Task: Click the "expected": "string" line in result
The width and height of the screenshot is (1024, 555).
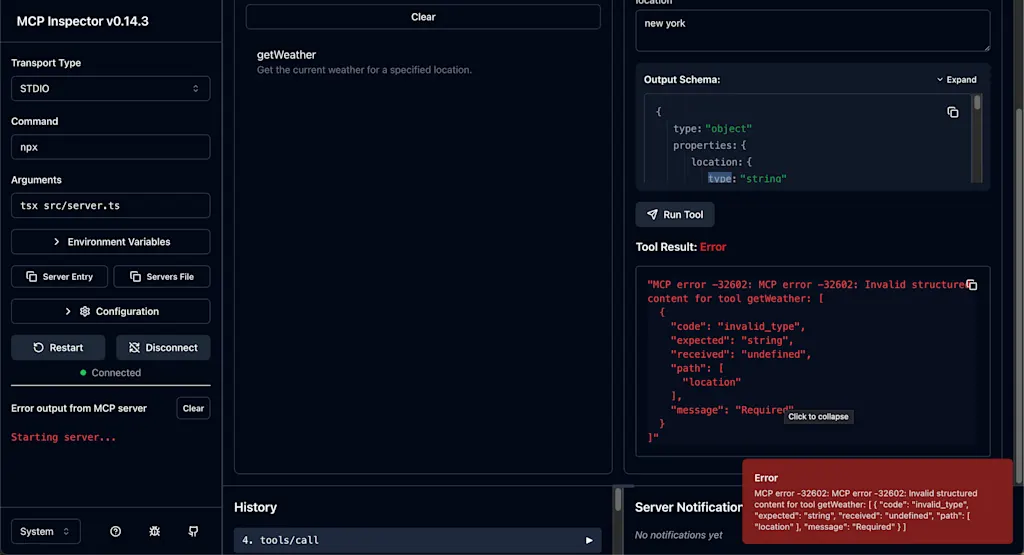Action: click(x=731, y=341)
